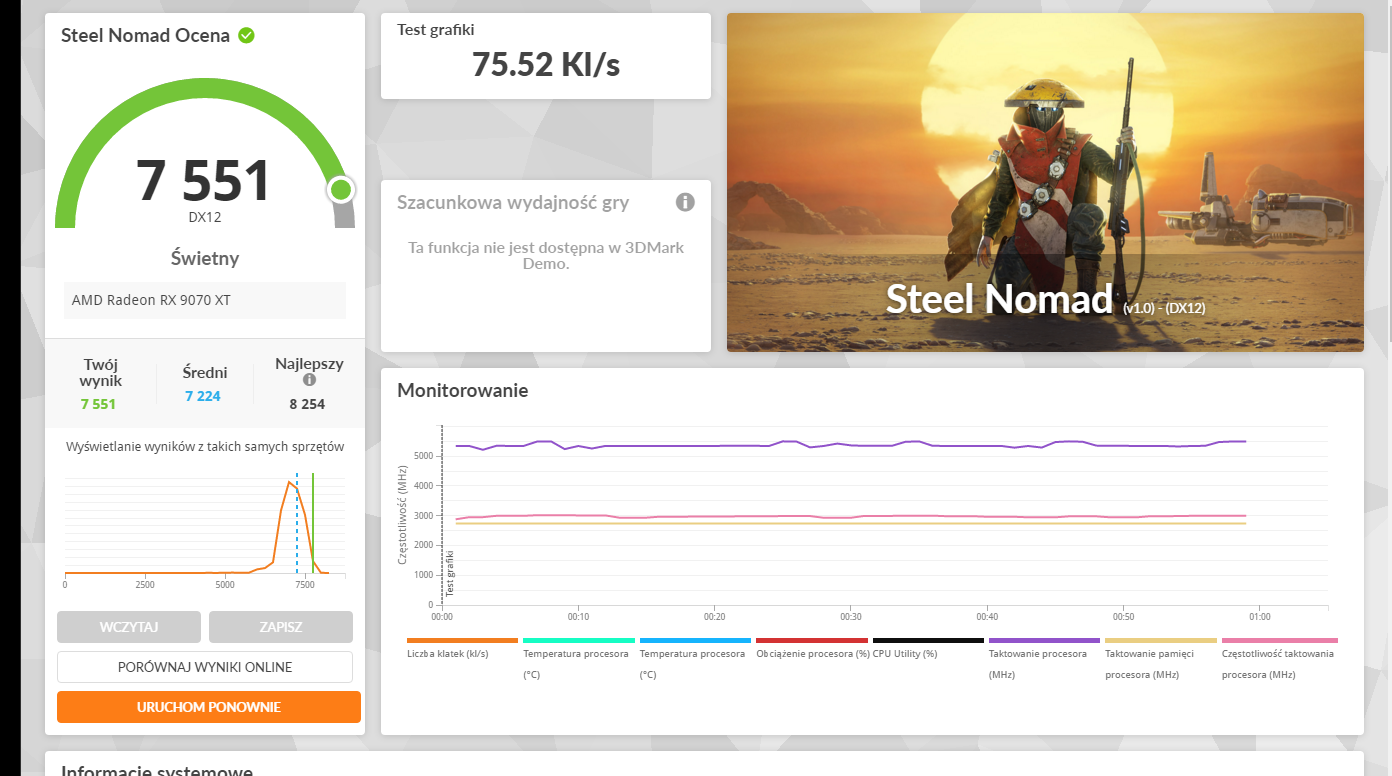Click the 00:10 time label on the chart

pyautogui.click(x=578, y=617)
